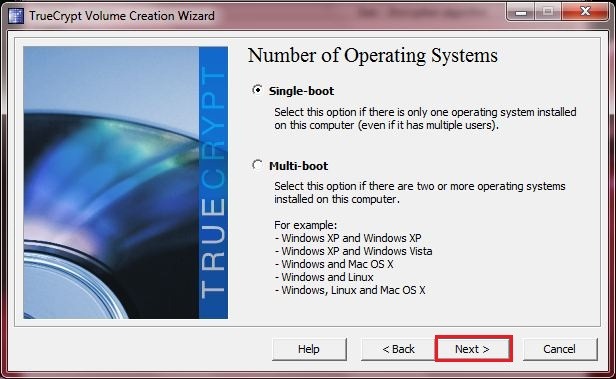Click the Windows and Linux example line
The width and height of the screenshot is (616, 379).
coord(324,277)
